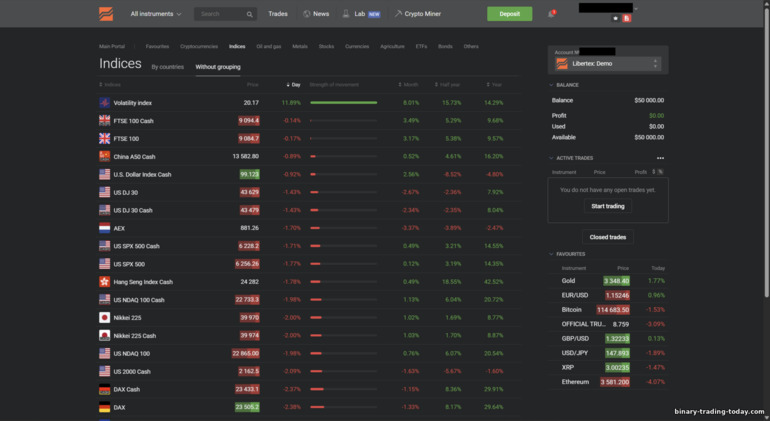
Task: Click the Hang Seng Index Cash flag icon
Action: click(105, 281)
